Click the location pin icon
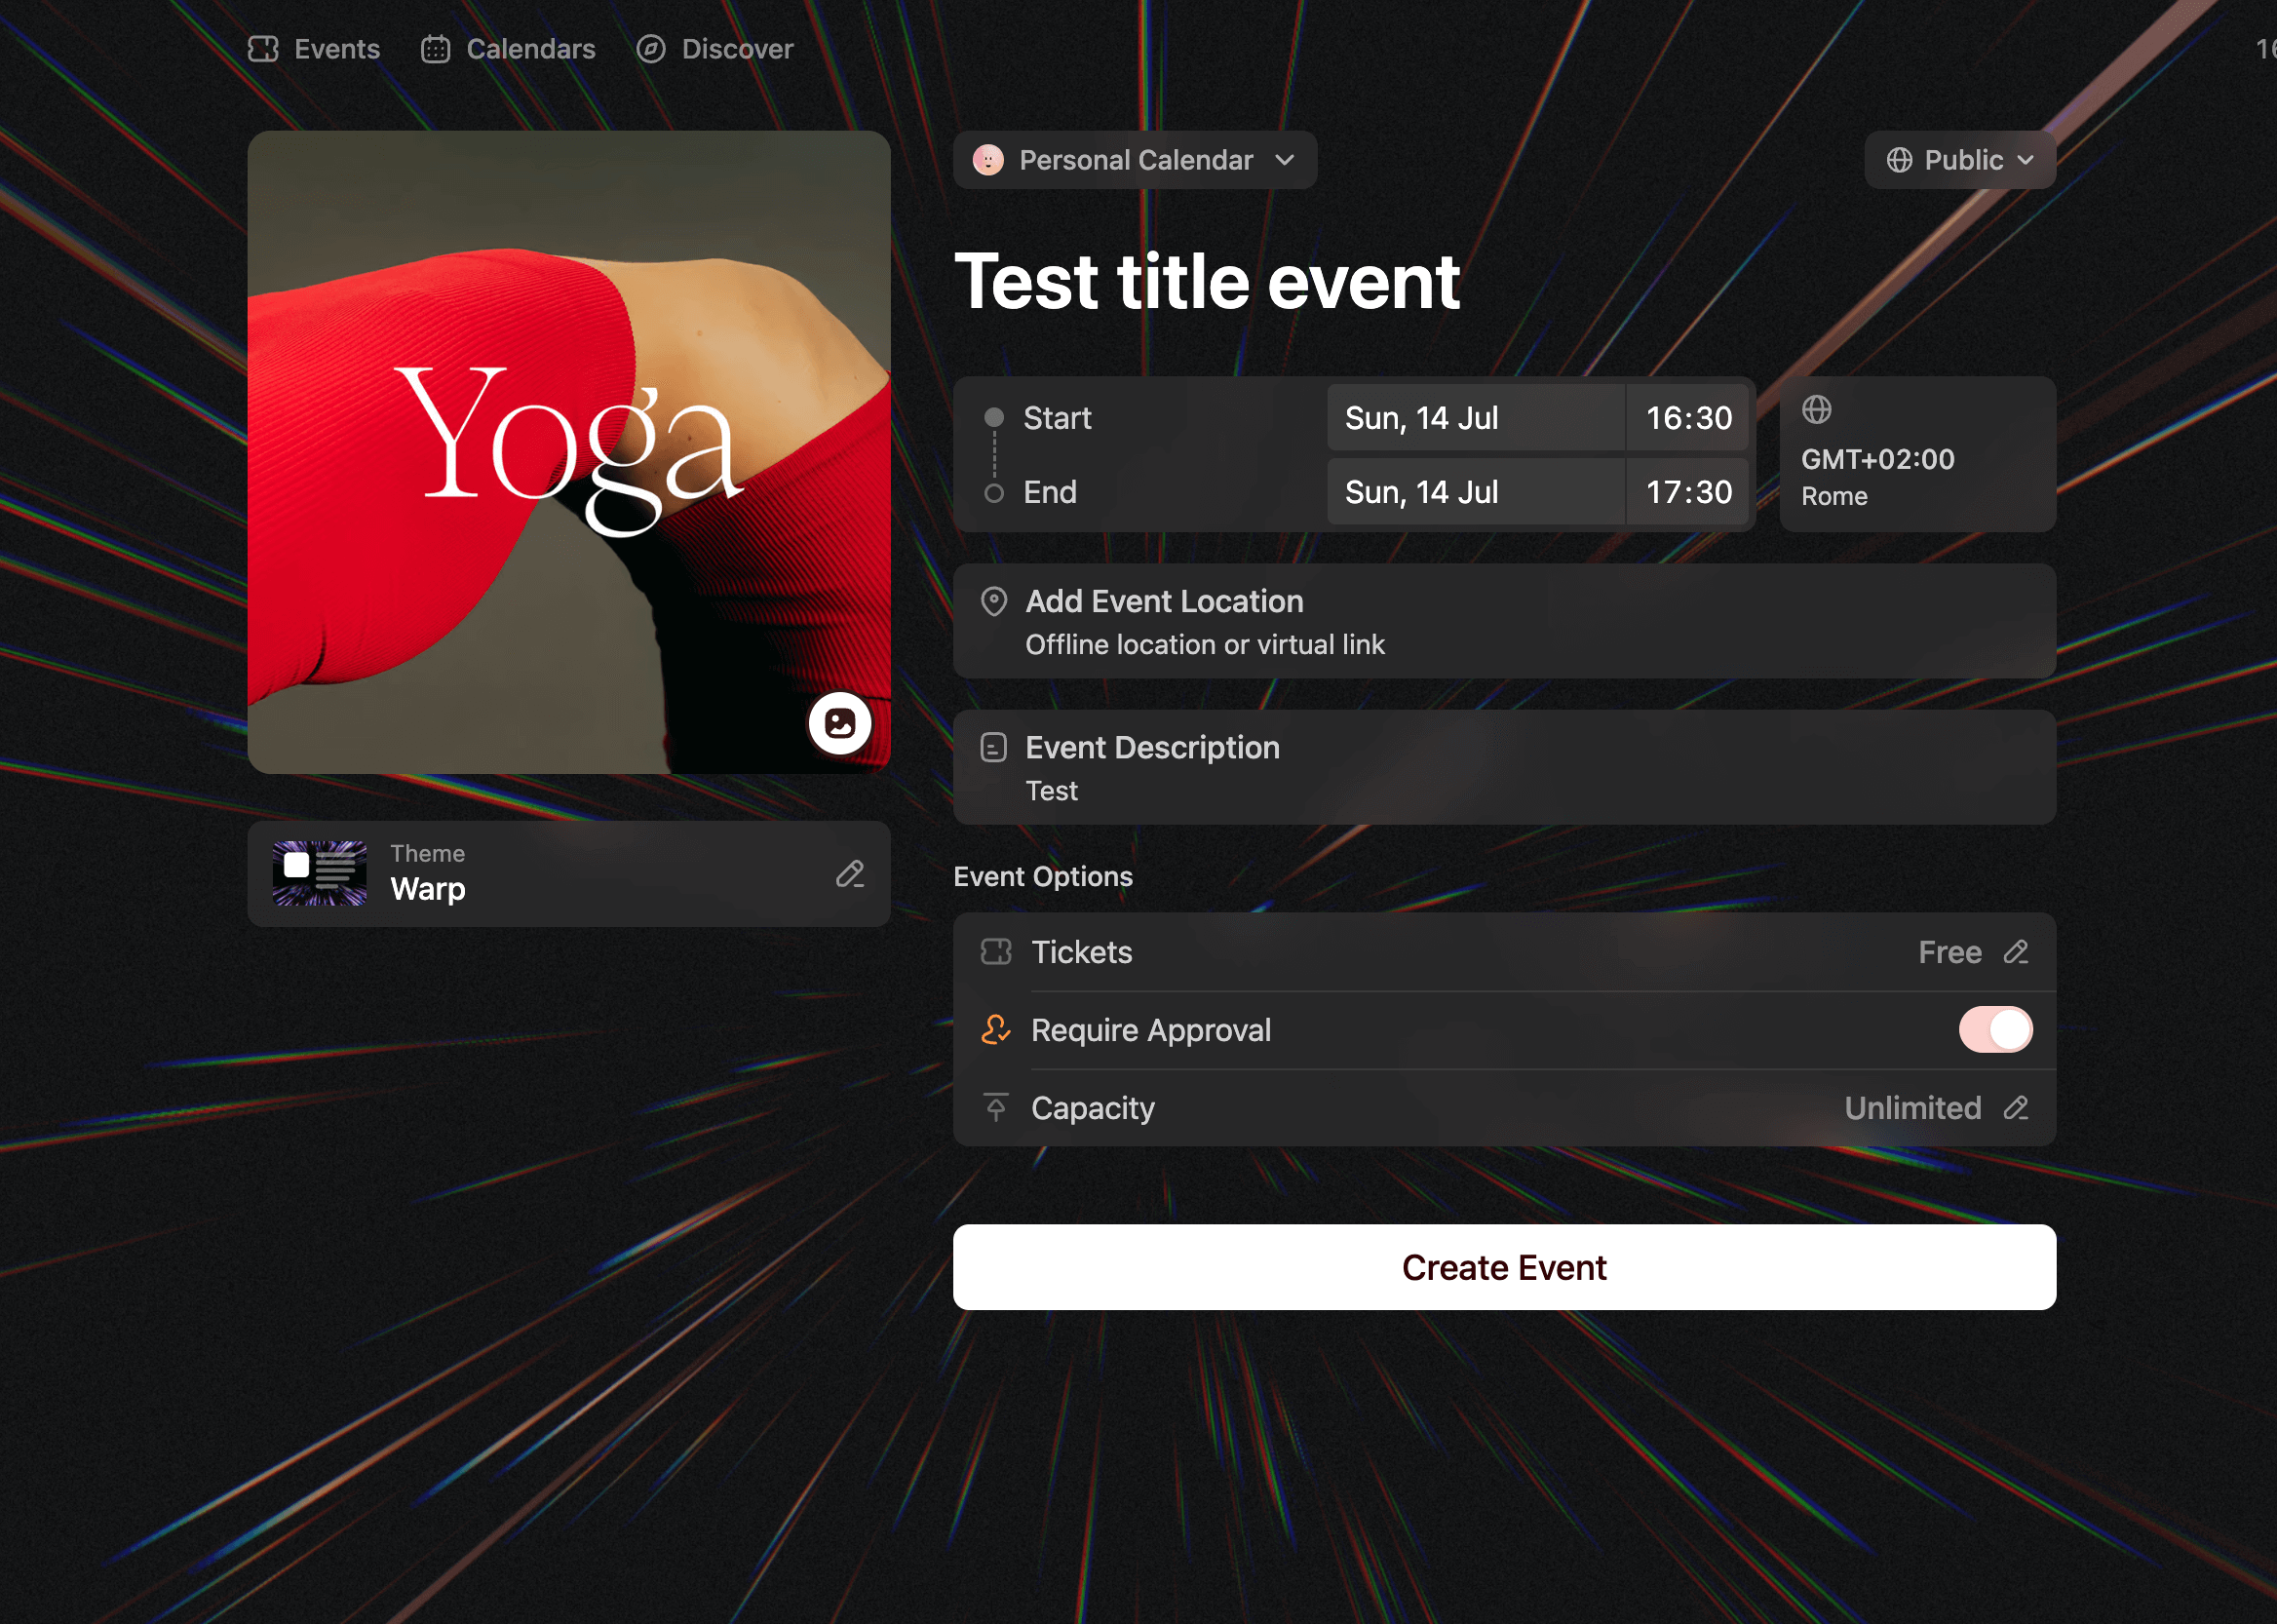Viewport: 2277px width, 1624px height. pos(993,601)
